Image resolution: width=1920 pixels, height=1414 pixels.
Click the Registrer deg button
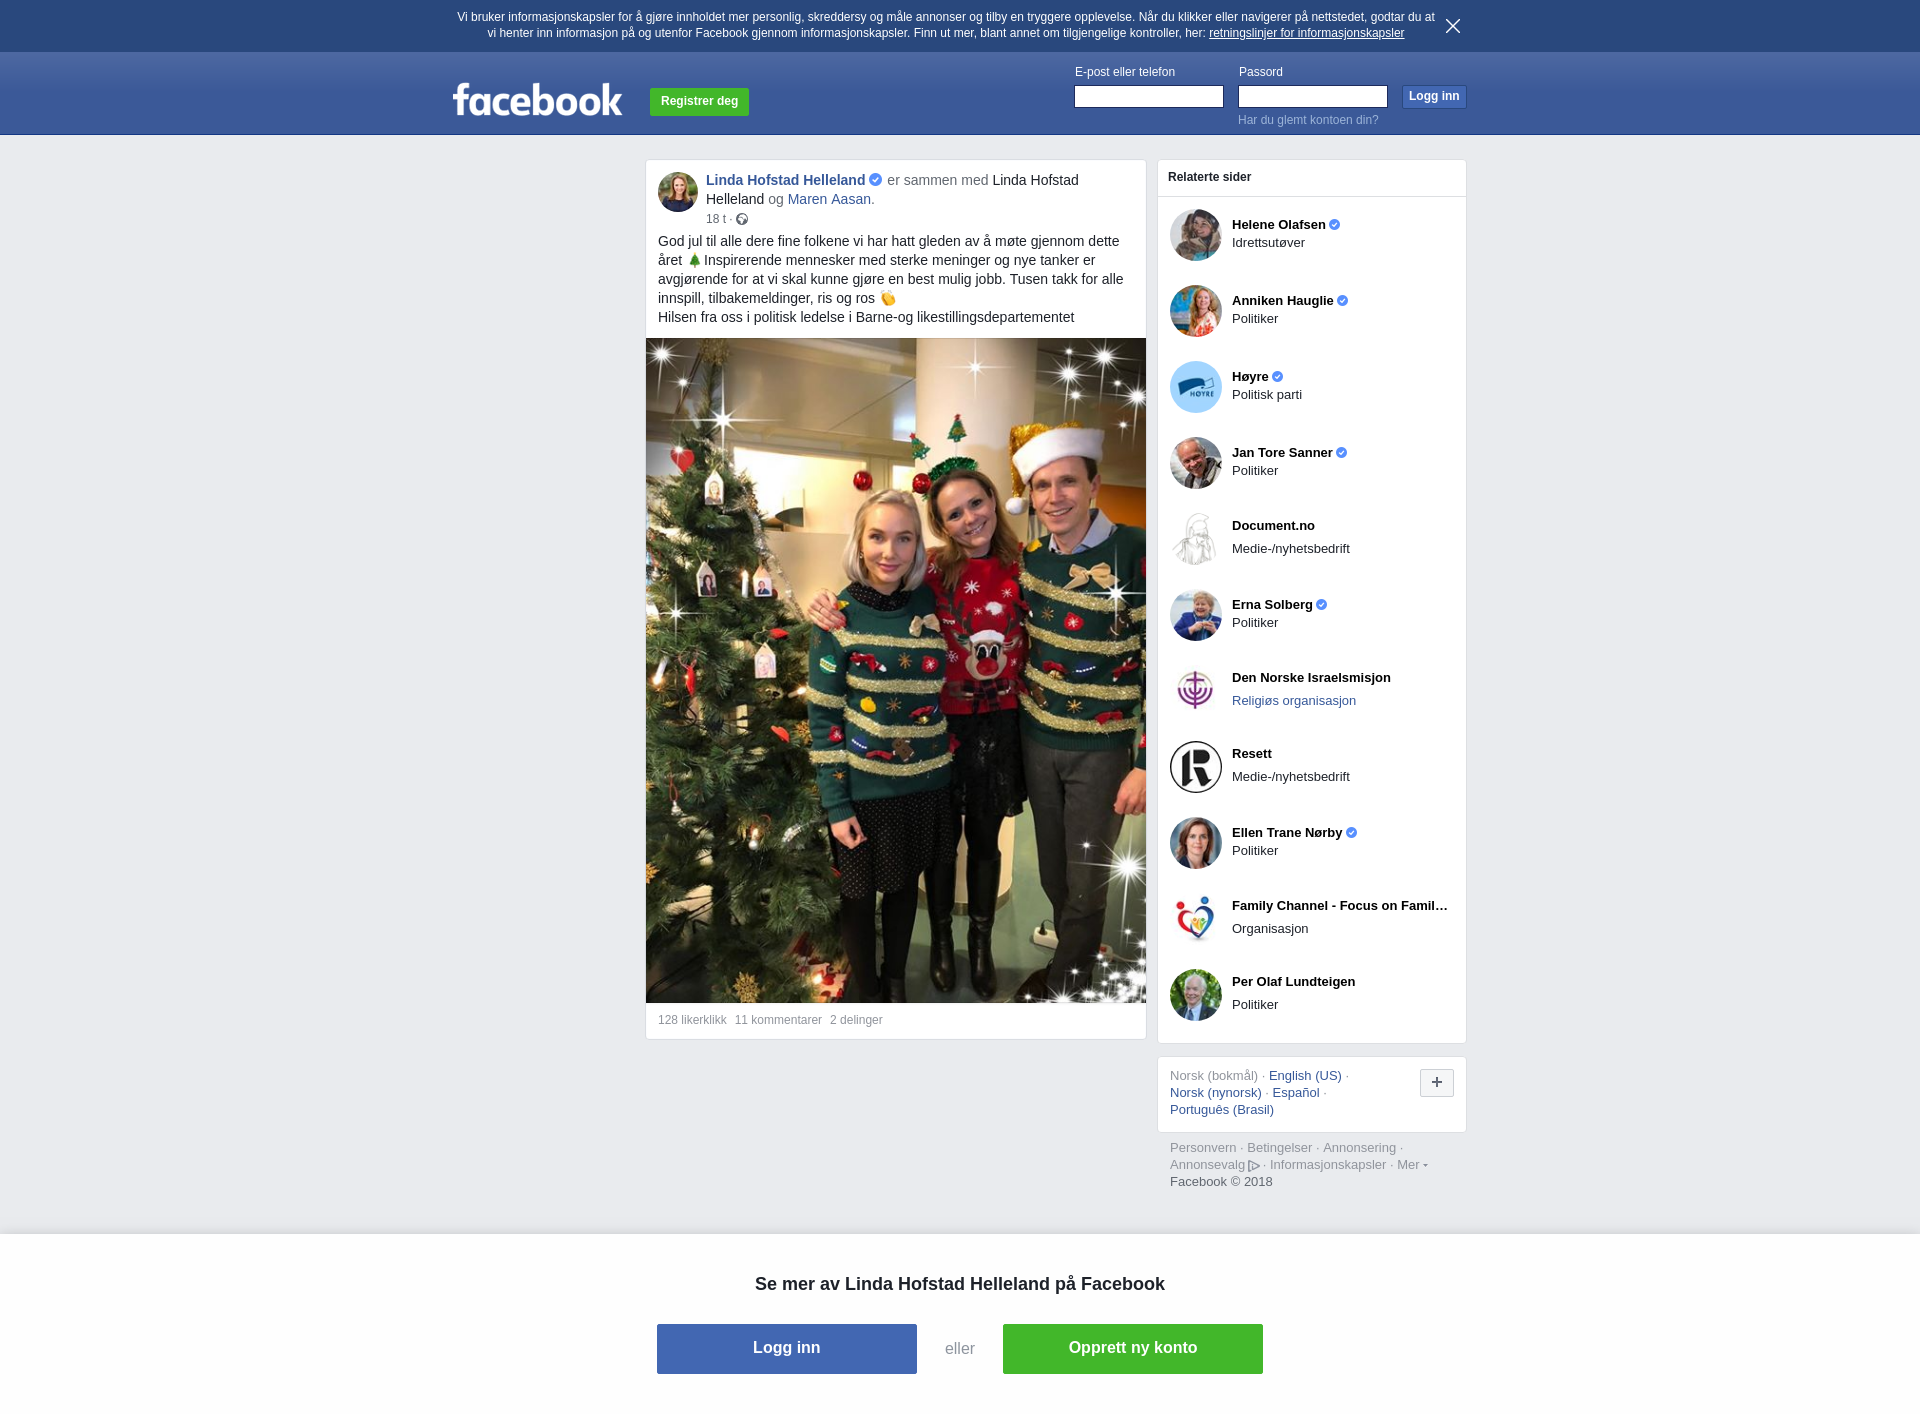tap(699, 101)
